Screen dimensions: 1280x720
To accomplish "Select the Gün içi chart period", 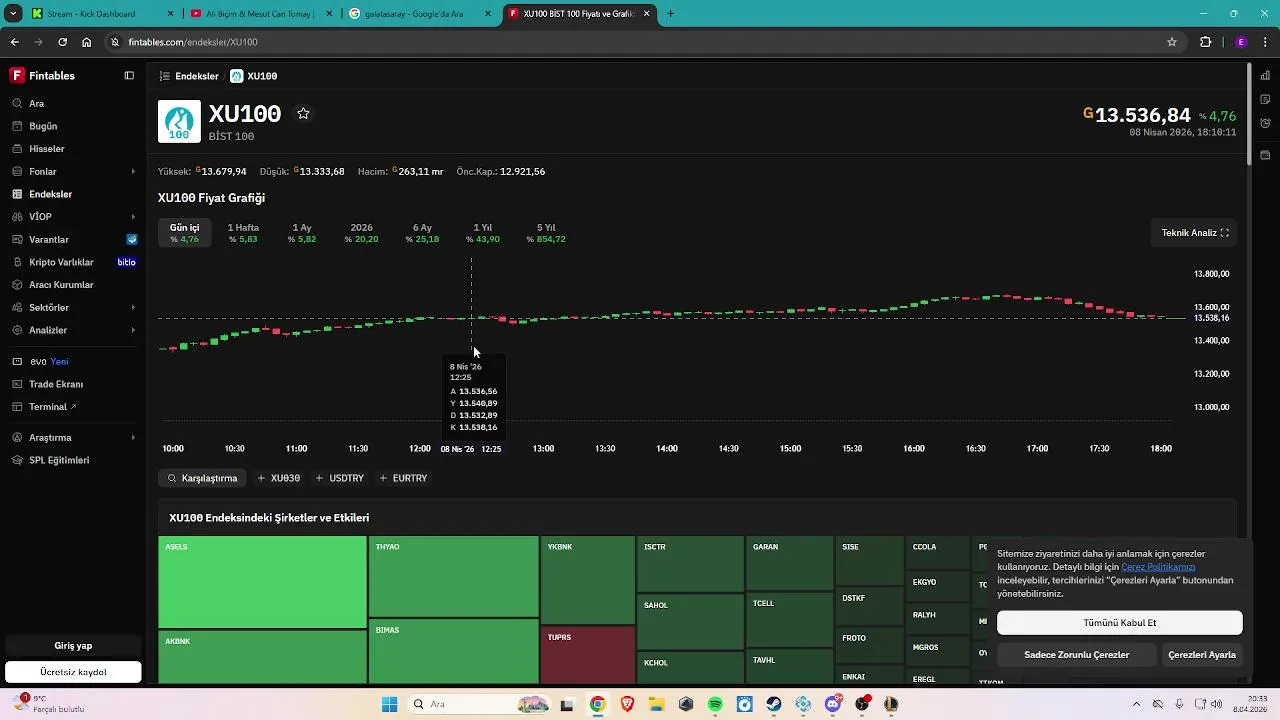I will (x=185, y=233).
